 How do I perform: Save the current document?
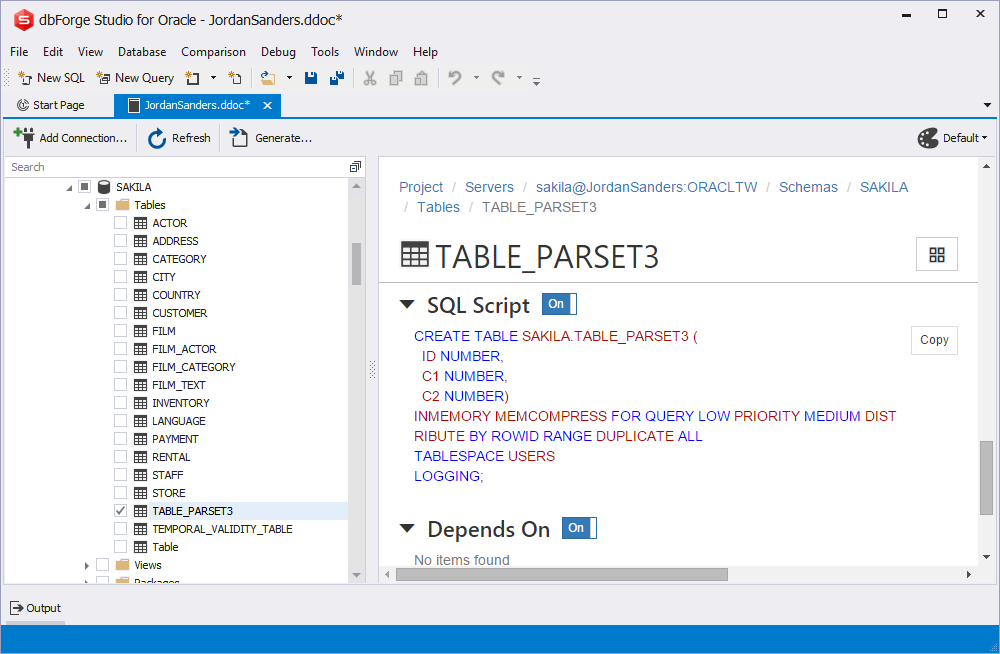[311, 77]
